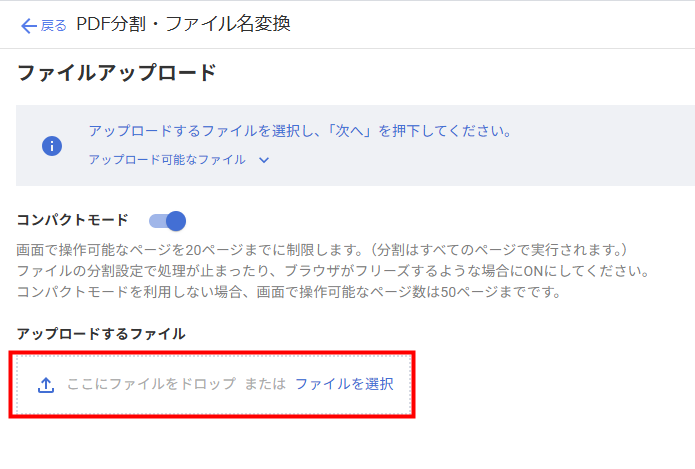Click the ここにファイルをドロップ placeholder text
The image size is (695, 469).
[152, 384]
